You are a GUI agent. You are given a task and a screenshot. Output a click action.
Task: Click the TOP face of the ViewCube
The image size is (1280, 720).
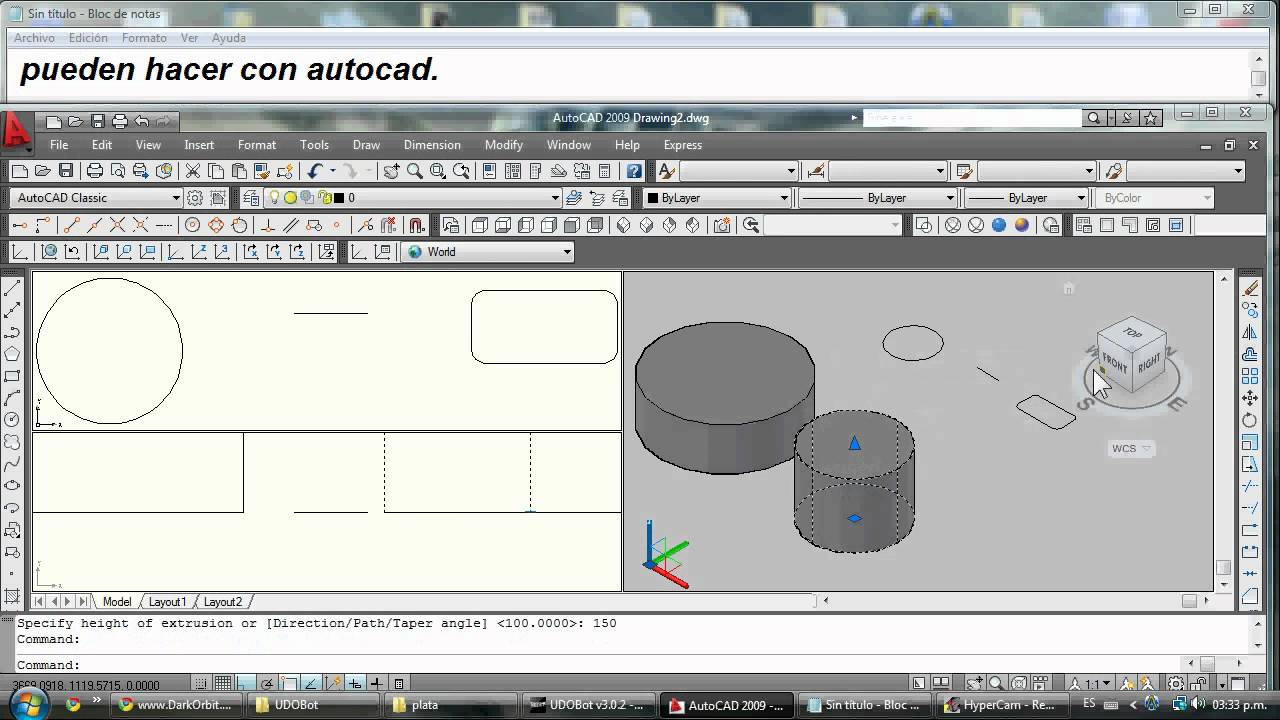point(1132,333)
